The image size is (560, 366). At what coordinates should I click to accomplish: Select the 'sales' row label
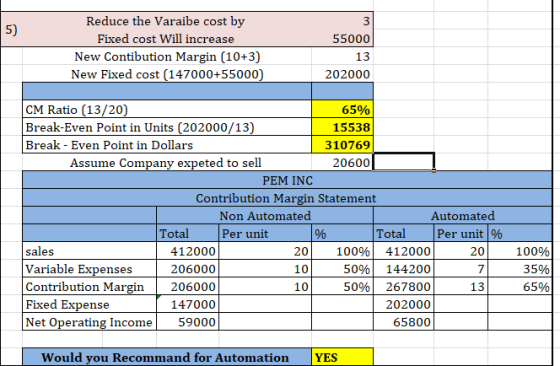pos(89,251)
